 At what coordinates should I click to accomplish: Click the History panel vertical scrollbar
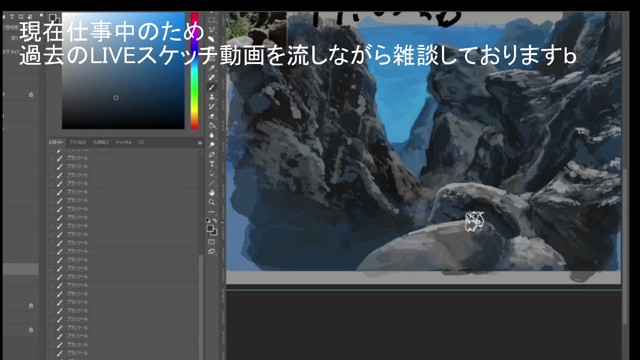tap(200, 253)
